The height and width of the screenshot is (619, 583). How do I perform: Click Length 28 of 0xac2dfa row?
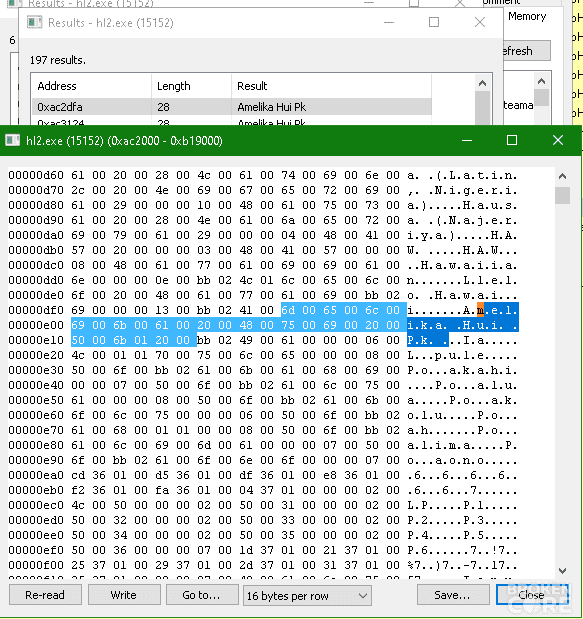pyautogui.click(x=163, y=107)
